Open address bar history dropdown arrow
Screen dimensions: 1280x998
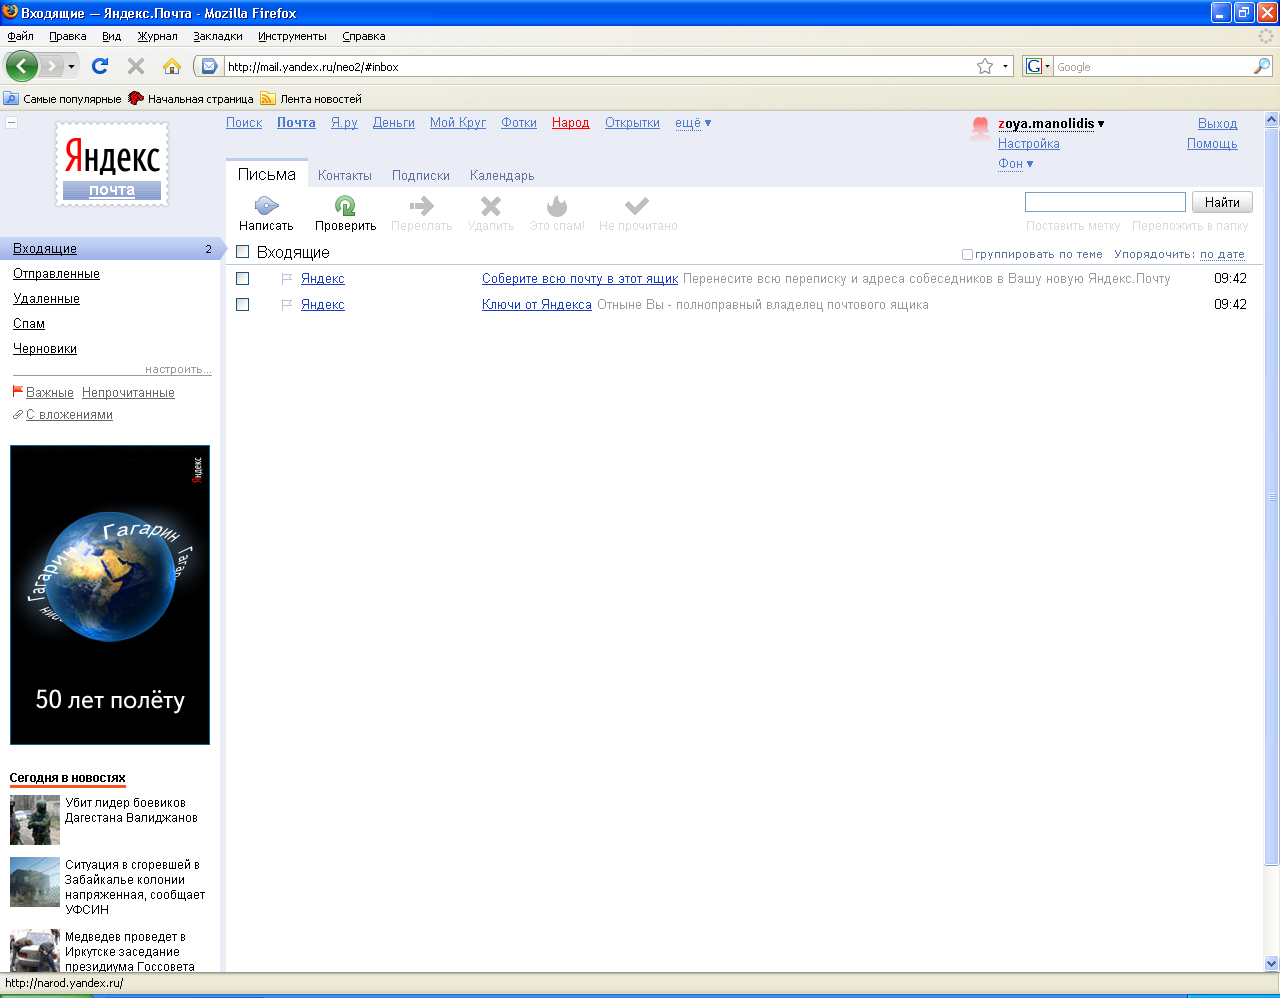(x=1005, y=66)
